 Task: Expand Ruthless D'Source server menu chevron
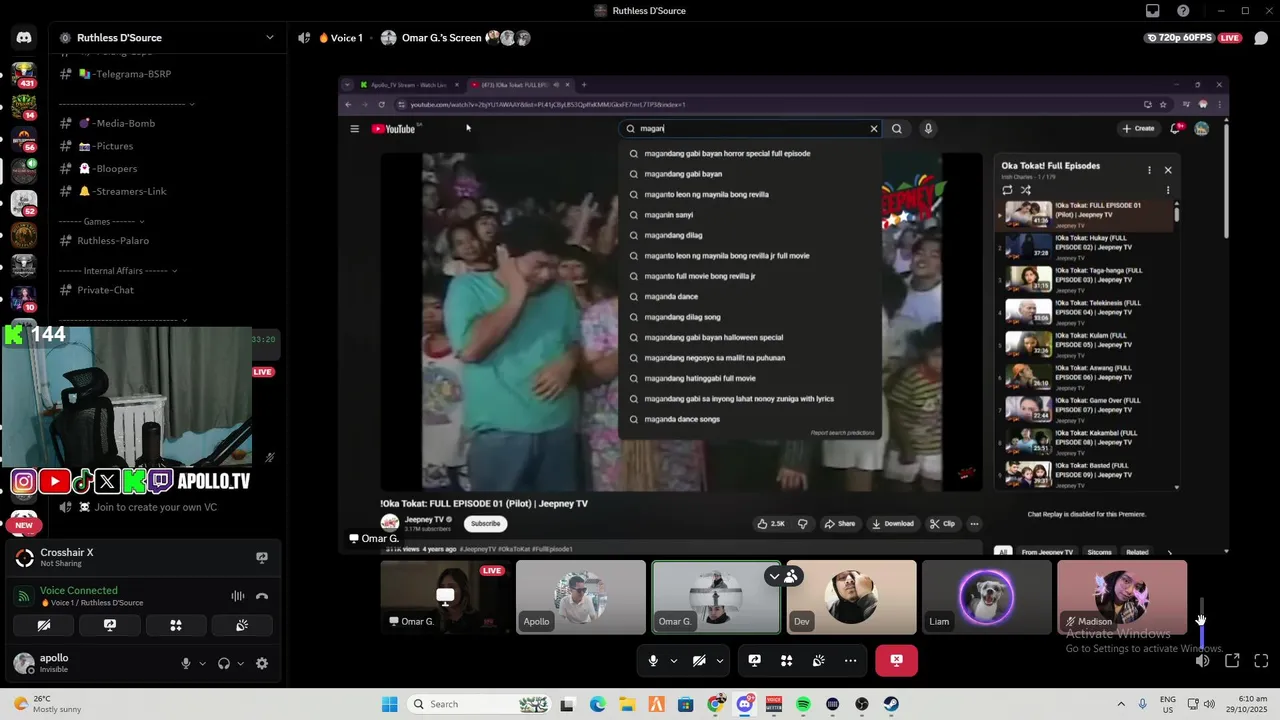(x=269, y=38)
